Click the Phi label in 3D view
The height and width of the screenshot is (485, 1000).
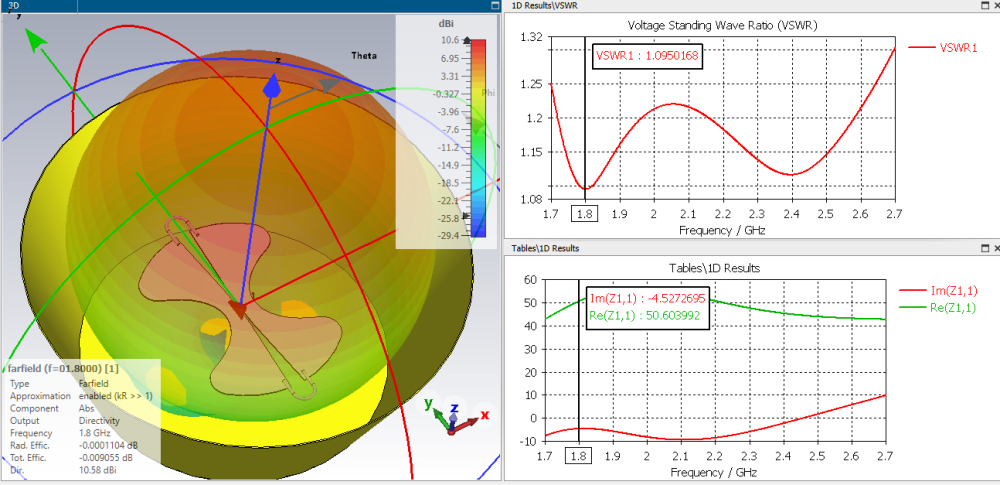[488, 93]
